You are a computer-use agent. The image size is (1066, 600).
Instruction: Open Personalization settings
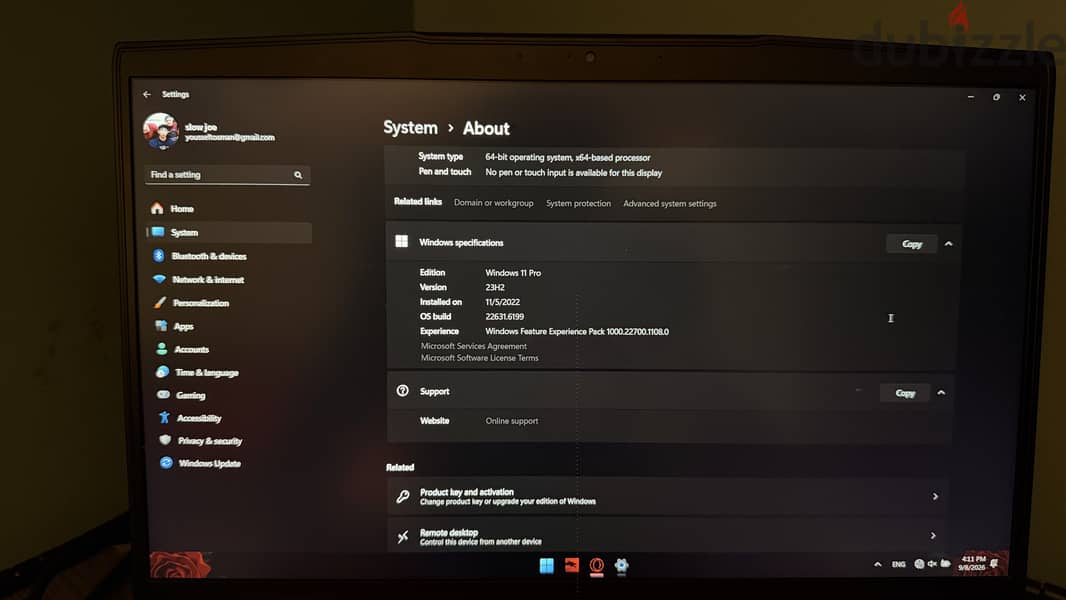pyautogui.click(x=229, y=303)
